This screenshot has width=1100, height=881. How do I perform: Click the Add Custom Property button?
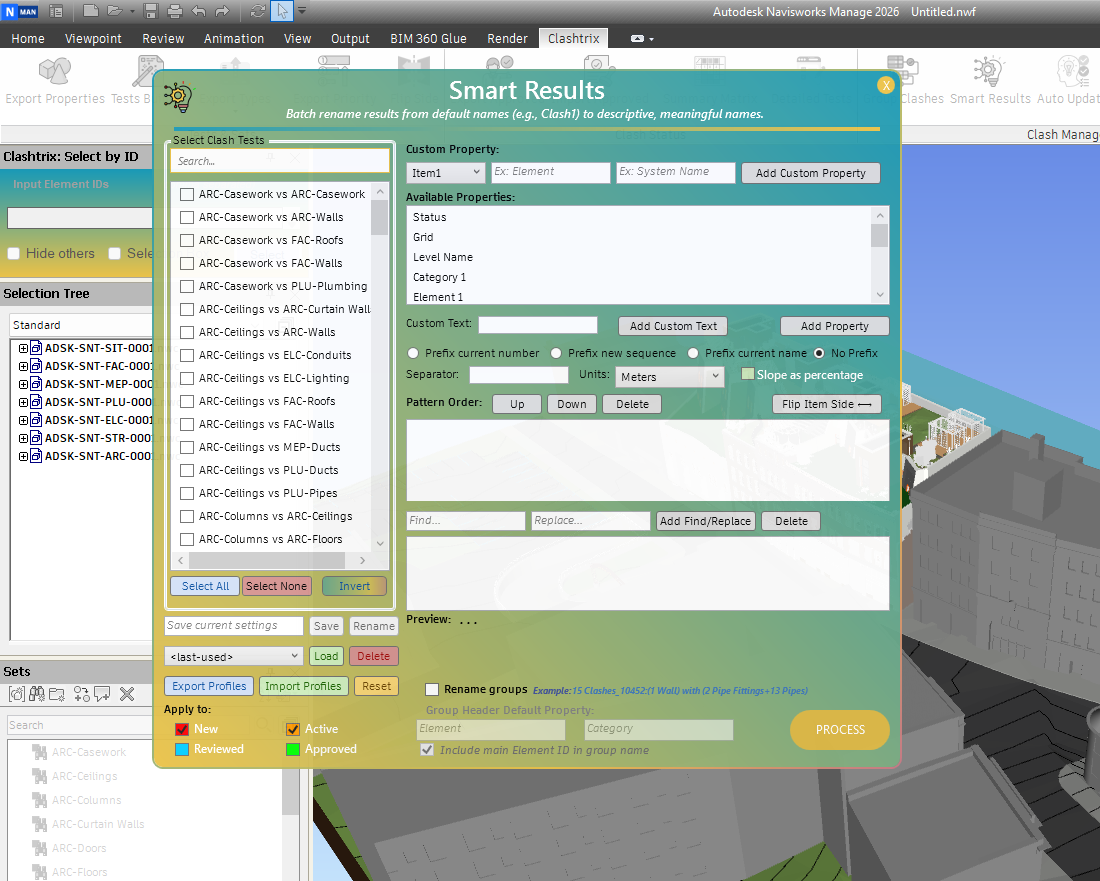coord(810,173)
